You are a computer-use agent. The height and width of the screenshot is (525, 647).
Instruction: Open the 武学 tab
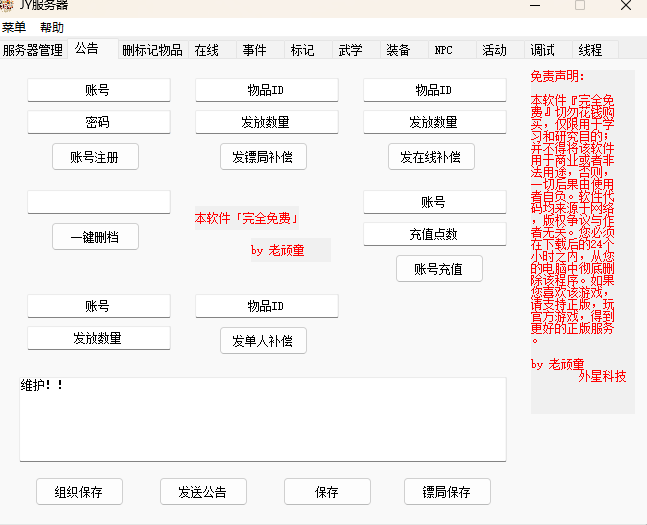pyautogui.click(x=350, y=49)
